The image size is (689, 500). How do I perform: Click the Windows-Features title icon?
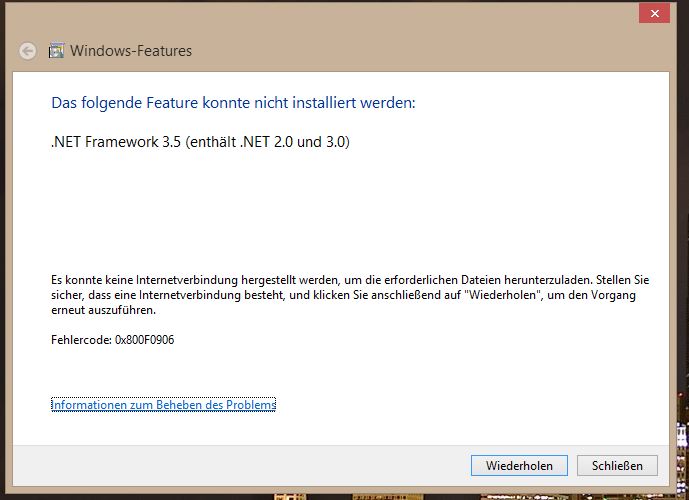[56, 51]
